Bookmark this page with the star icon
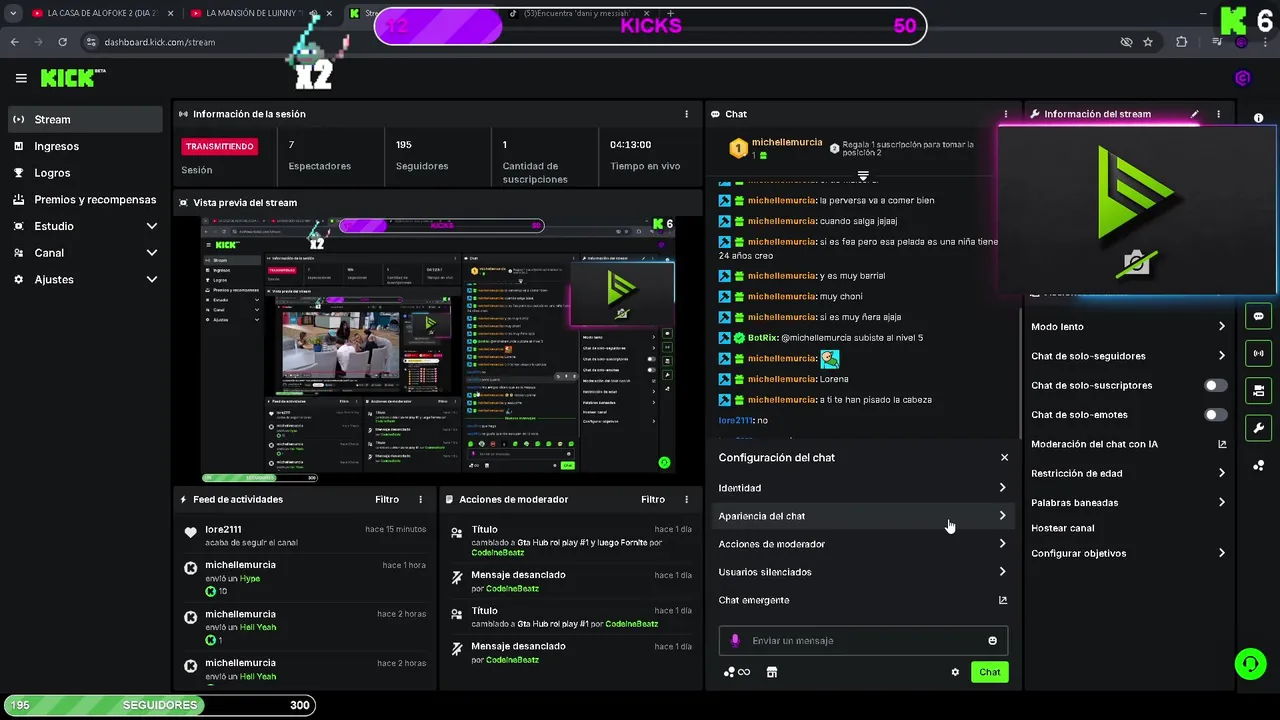The image size is (1280, 720). point(1148,42)
